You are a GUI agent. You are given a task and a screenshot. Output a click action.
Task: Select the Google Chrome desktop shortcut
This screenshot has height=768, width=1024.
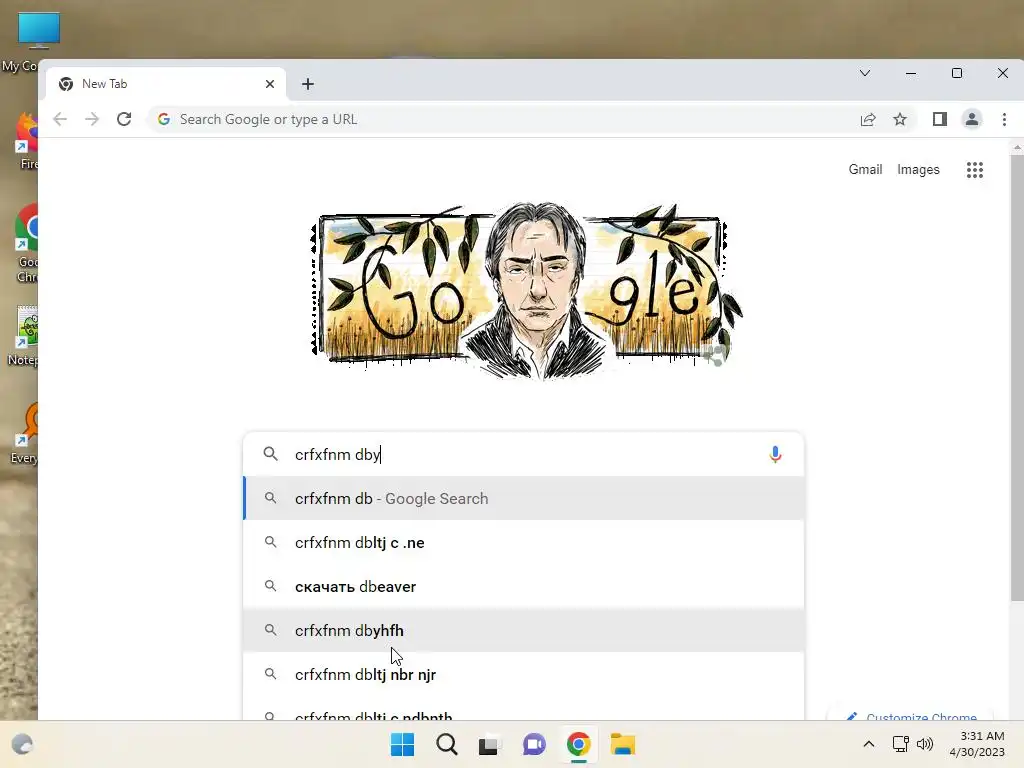click(x=26, y=243)
